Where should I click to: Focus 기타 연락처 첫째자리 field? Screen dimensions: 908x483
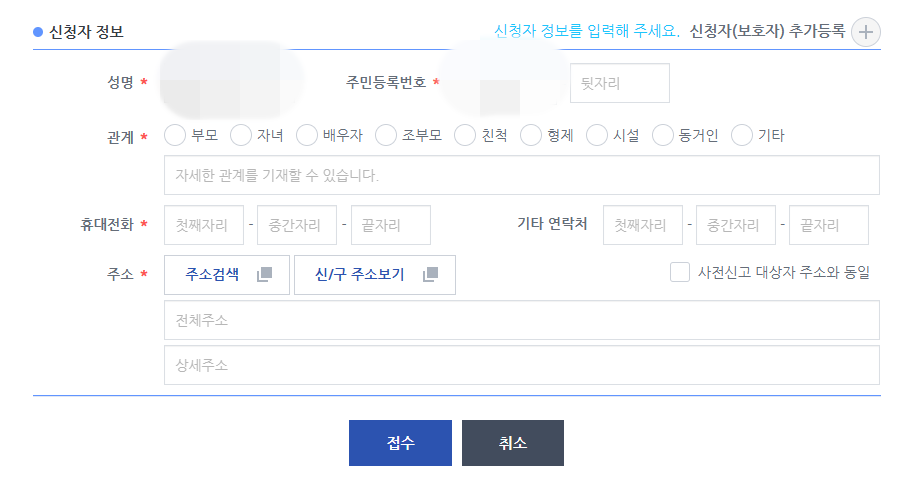click(x=643, y=225)
